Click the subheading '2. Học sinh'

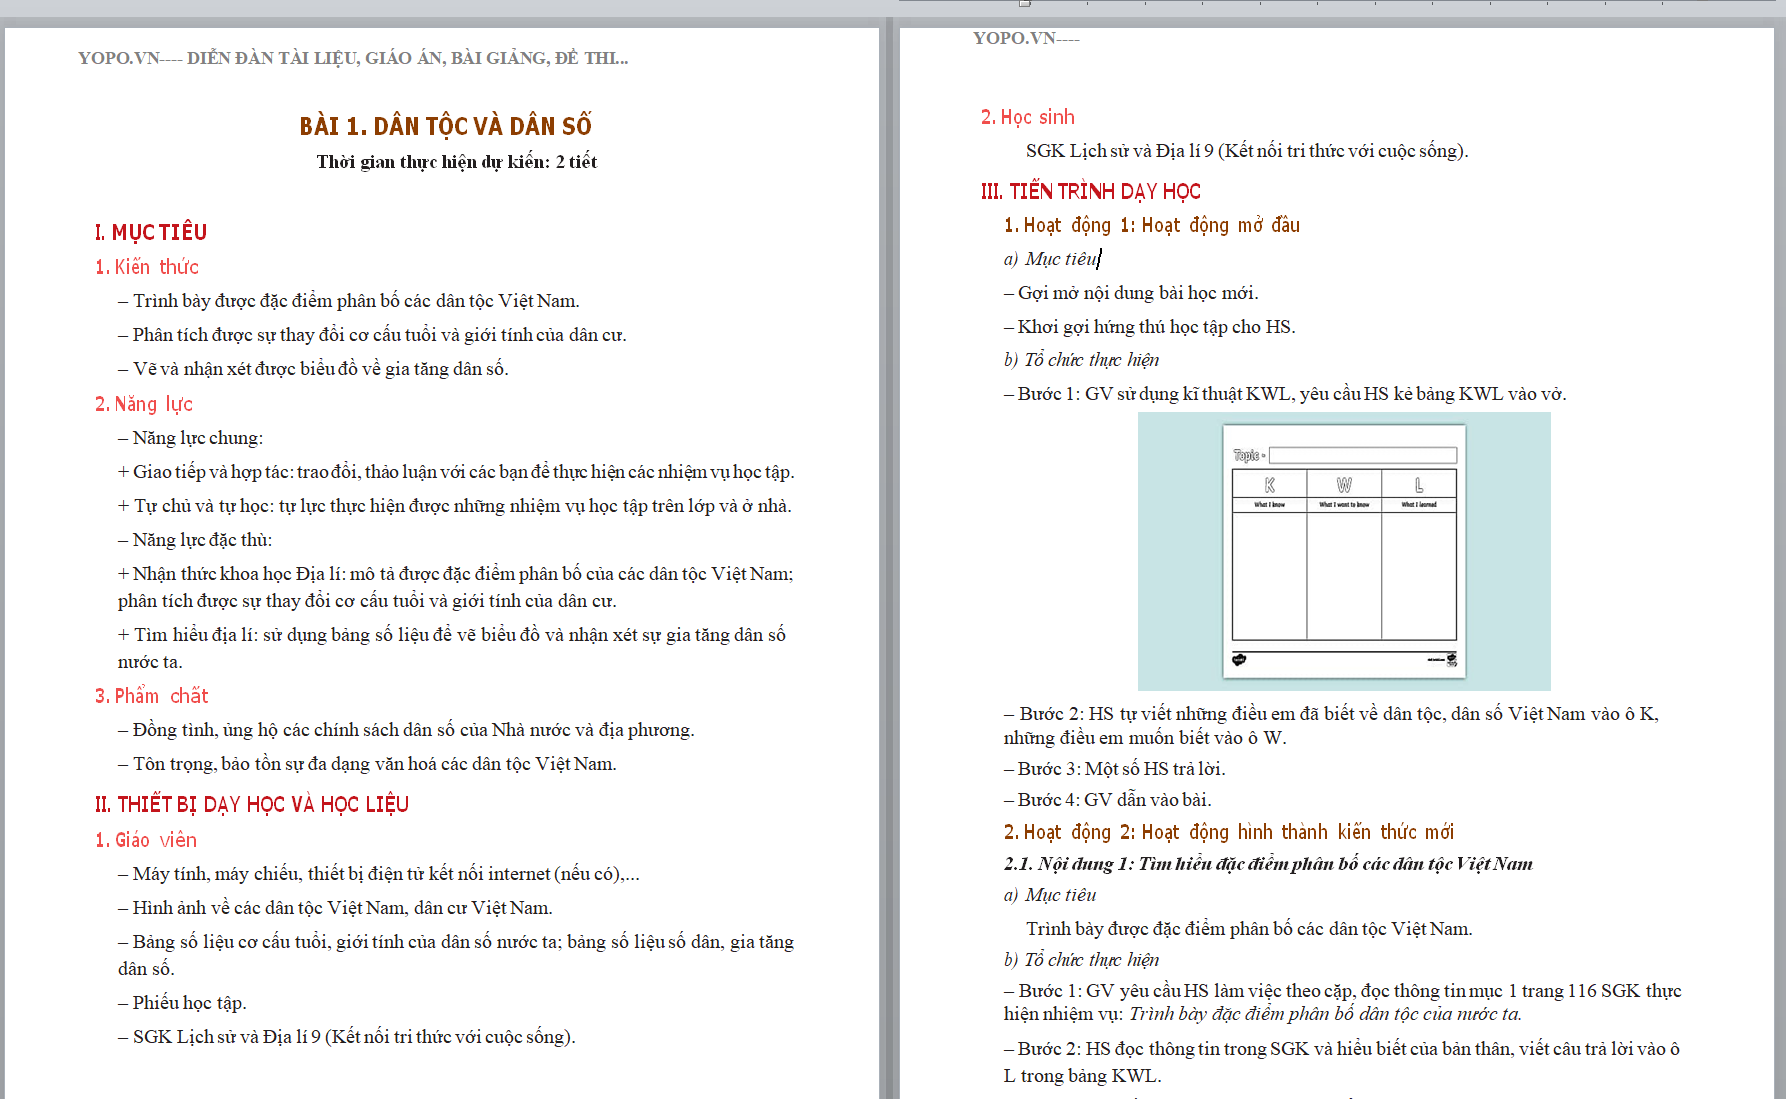click(1028, 117)
